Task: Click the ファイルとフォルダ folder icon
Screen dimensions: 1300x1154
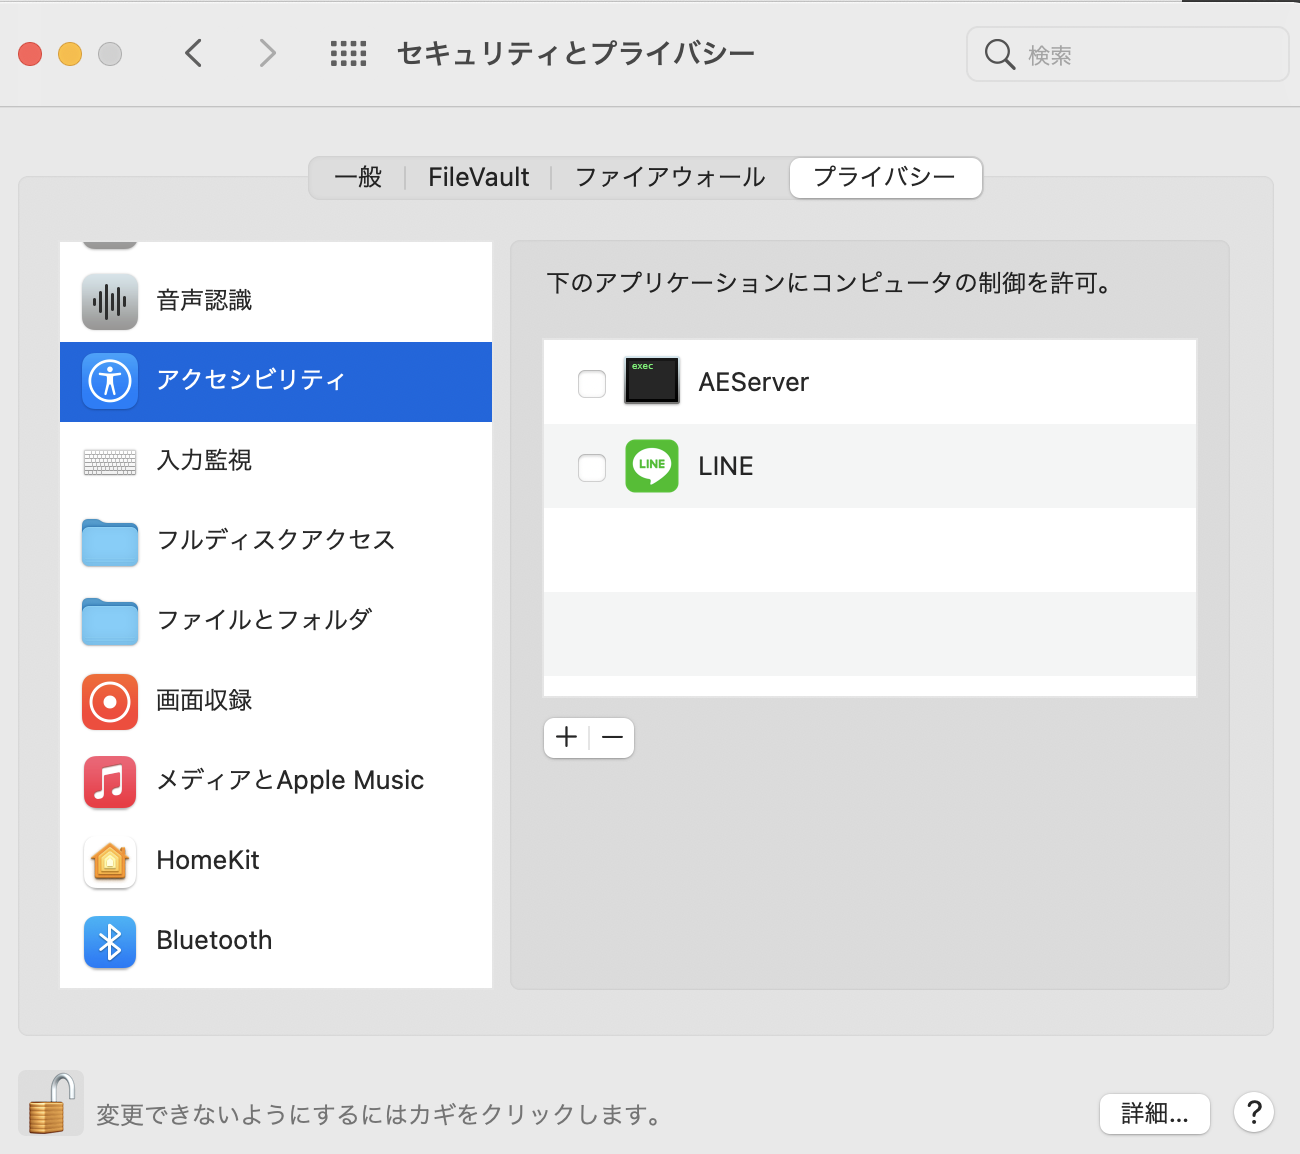Action: point(110,622)
